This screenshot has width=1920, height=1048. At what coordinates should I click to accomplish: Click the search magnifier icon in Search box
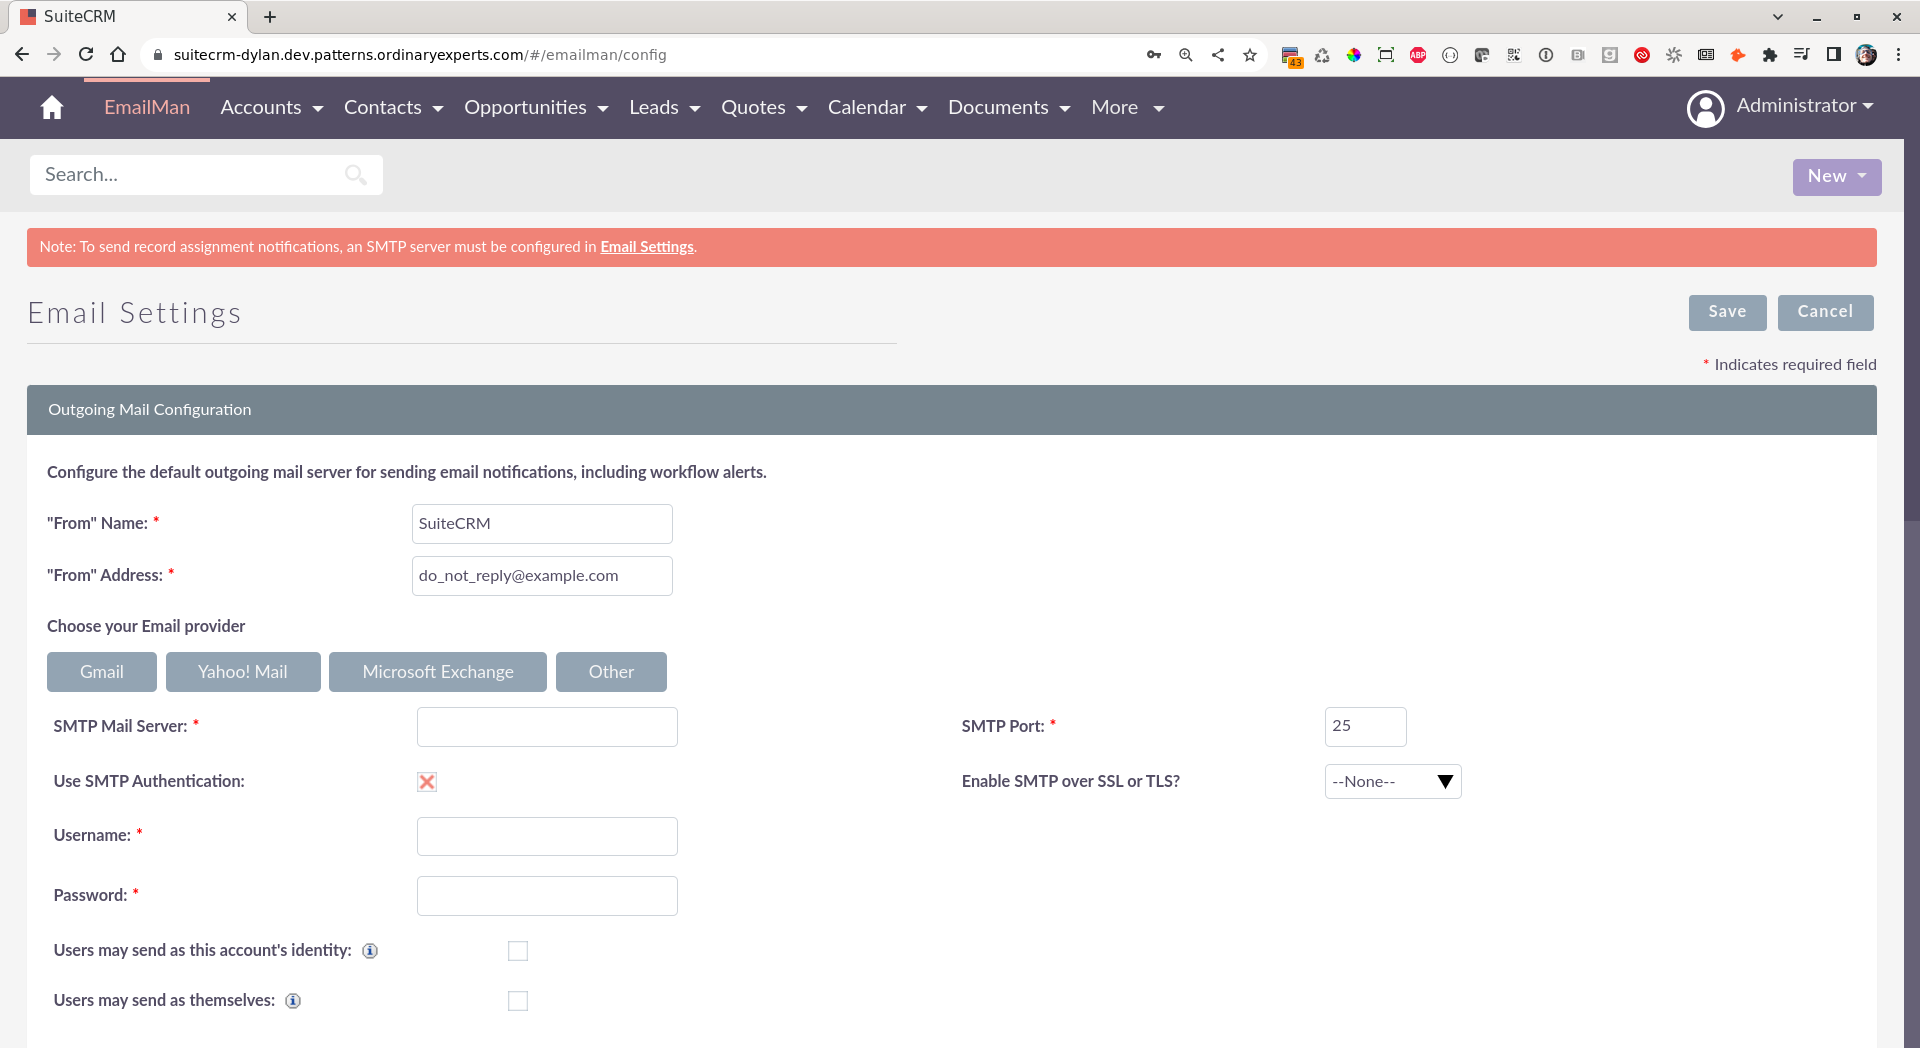coord(355,175)
